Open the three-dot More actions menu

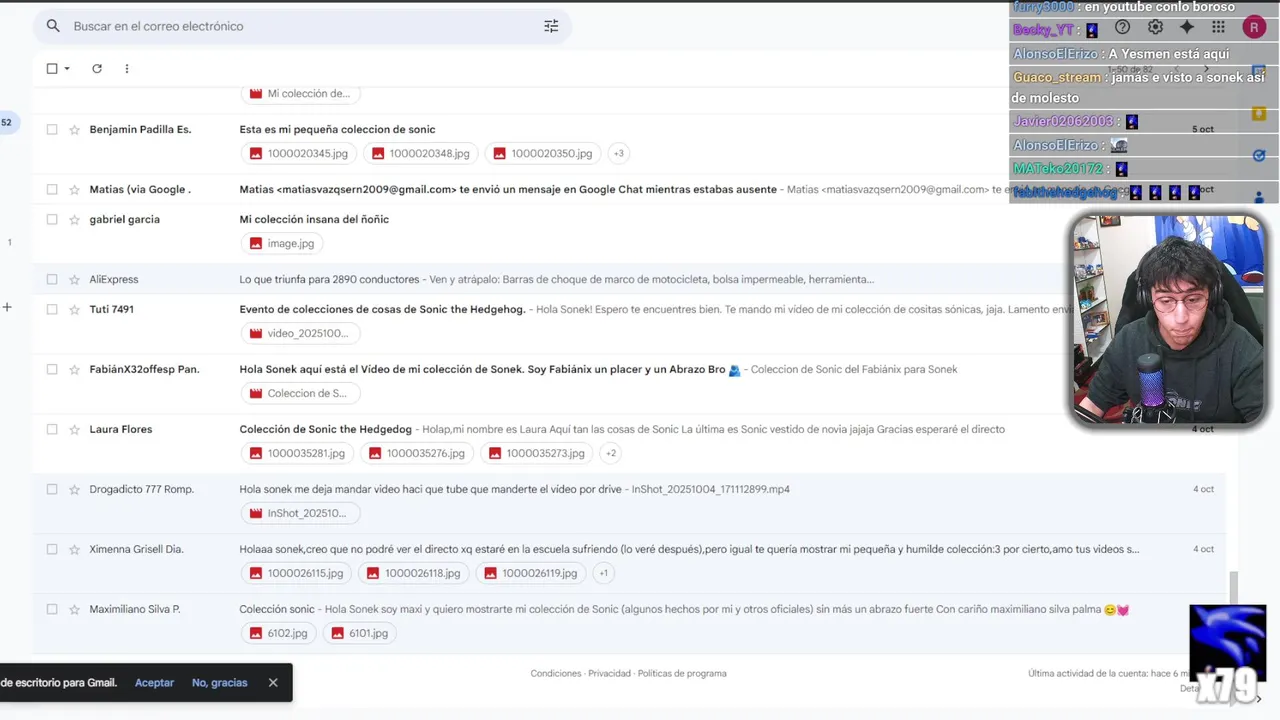(127, 69)
